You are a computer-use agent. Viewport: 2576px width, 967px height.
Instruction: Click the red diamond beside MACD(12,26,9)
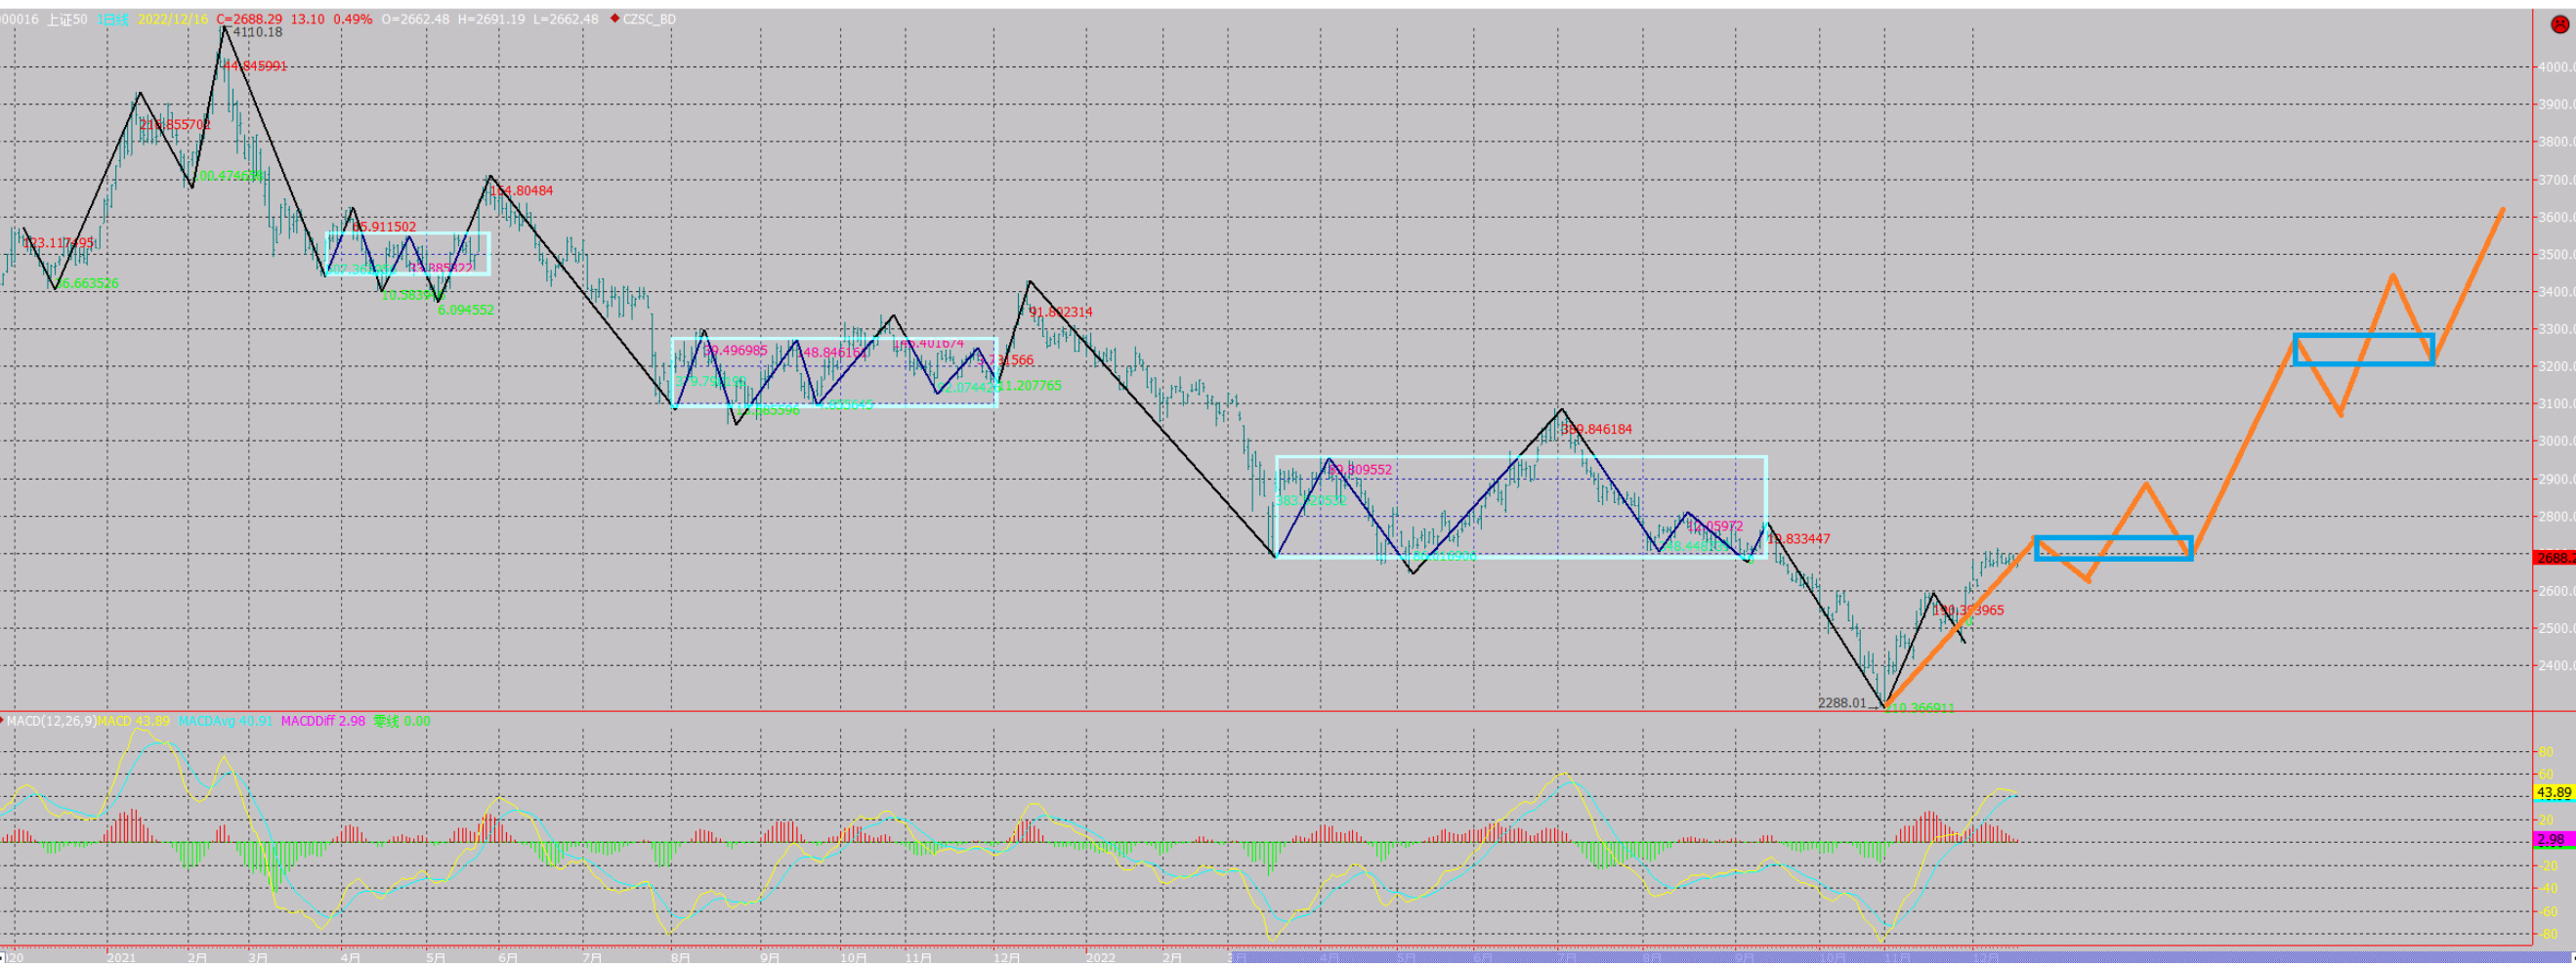coord(3,720)
